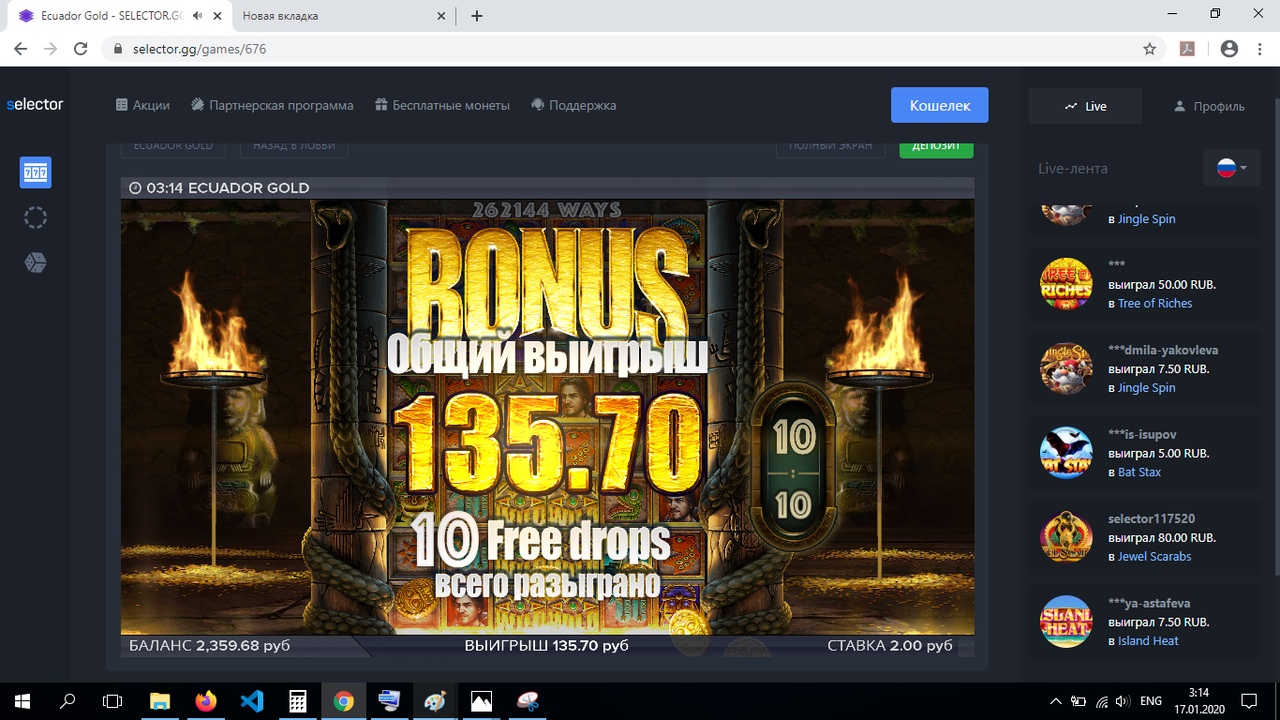Click the Кошелек button
Image resolution: width=1280 pixels, height=720 pixels.
939,105
